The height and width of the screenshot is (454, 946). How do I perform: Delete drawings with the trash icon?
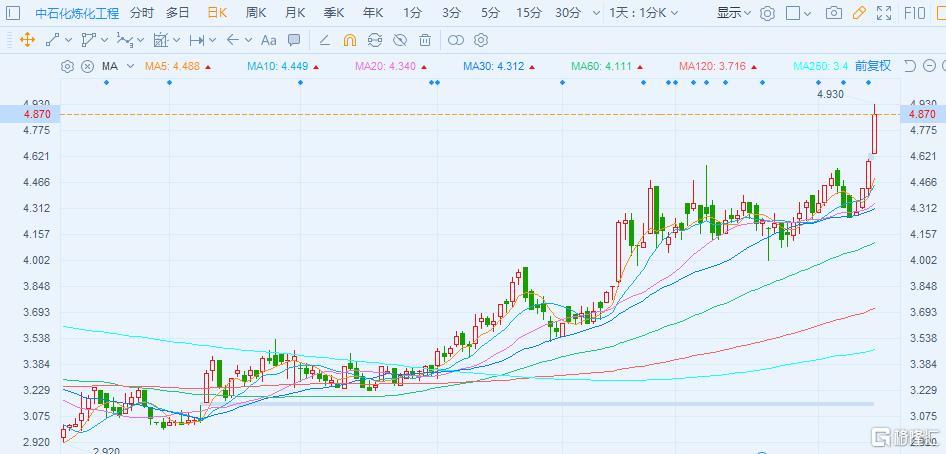(x=425, y=40)
